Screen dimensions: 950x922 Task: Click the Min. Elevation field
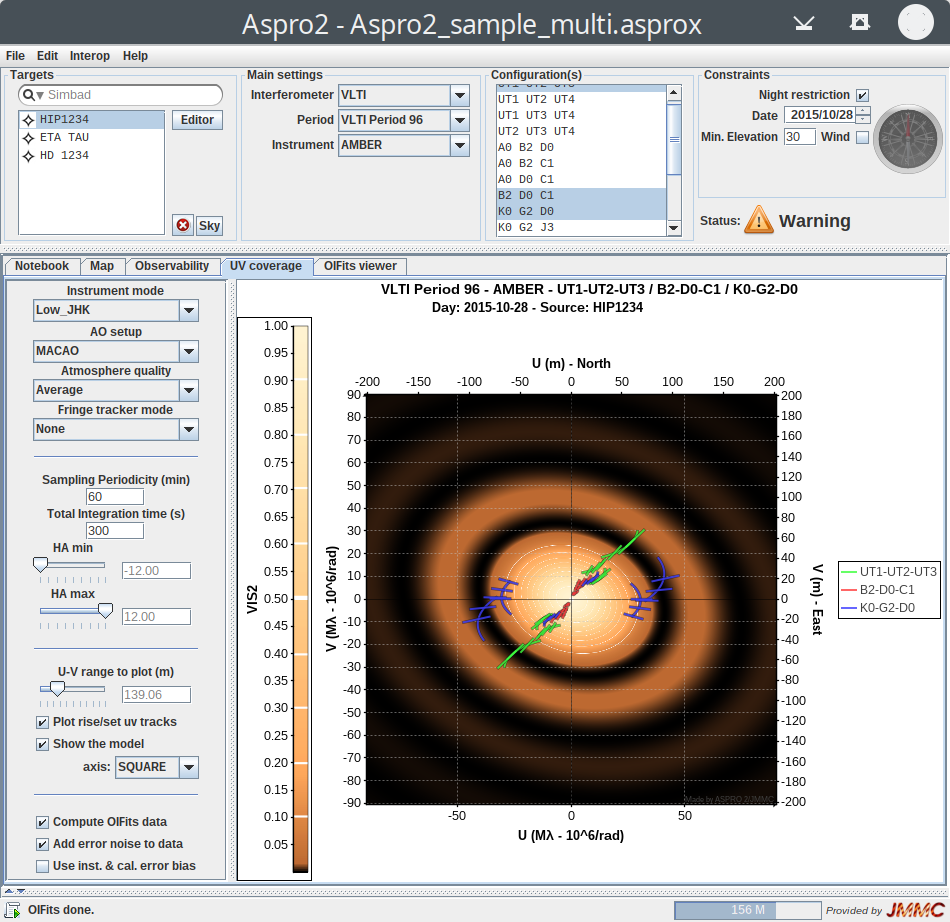(799, 137)
